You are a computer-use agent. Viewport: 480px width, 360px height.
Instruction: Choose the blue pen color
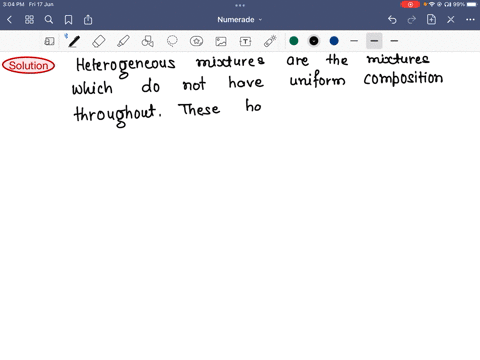(x=334, y=41)
